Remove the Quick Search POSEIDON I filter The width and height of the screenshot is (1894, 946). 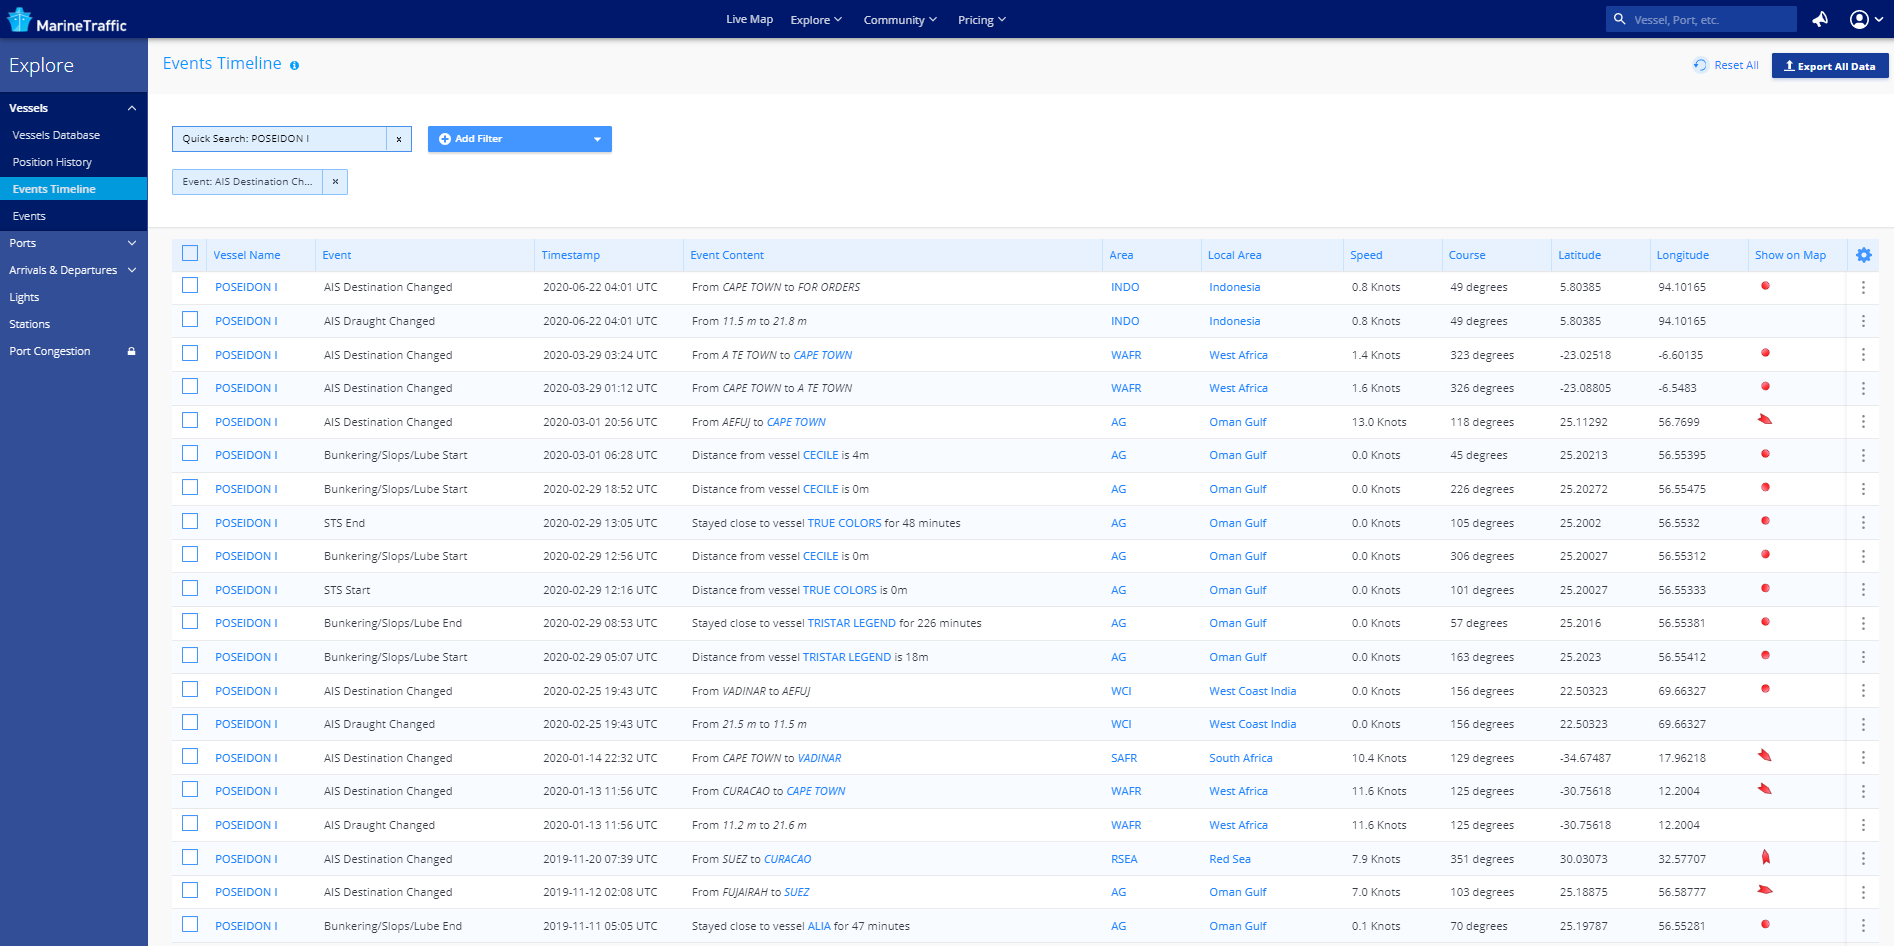click(x=399, y=139)
